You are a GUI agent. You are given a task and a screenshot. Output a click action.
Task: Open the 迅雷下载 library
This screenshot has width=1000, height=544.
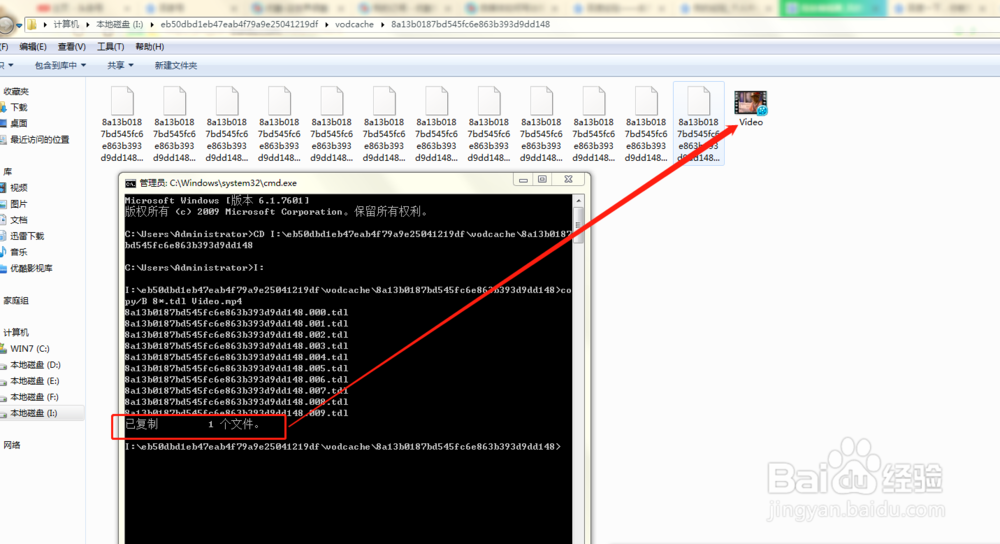pos(27,236)
